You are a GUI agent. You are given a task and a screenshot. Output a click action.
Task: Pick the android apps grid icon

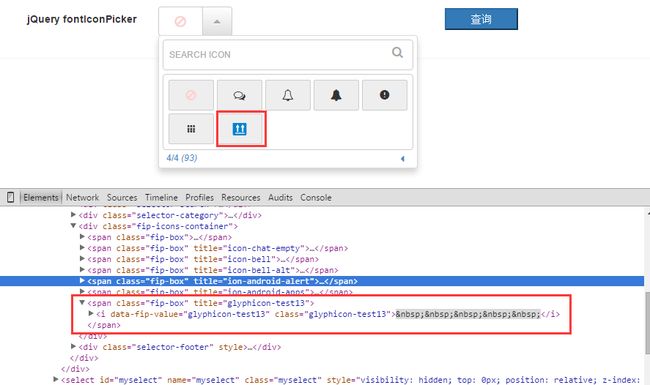191,129
